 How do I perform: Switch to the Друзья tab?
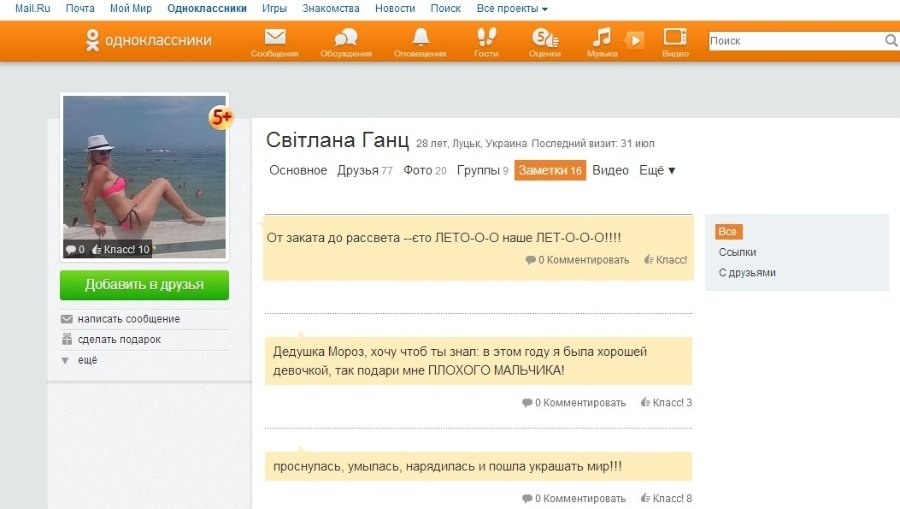tap(358, 171)
